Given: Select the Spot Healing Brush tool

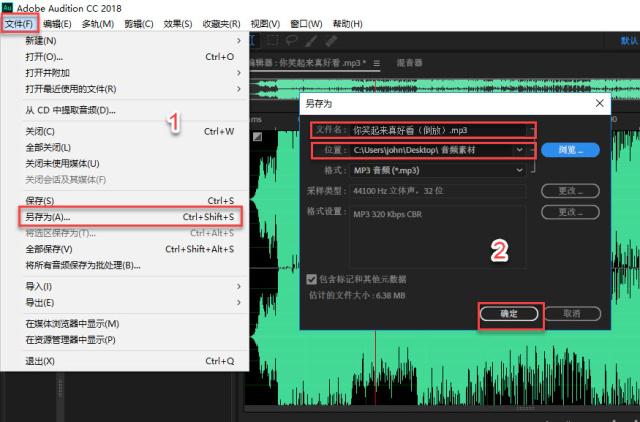Looking at the screenshot, I should tap(331, 40).
